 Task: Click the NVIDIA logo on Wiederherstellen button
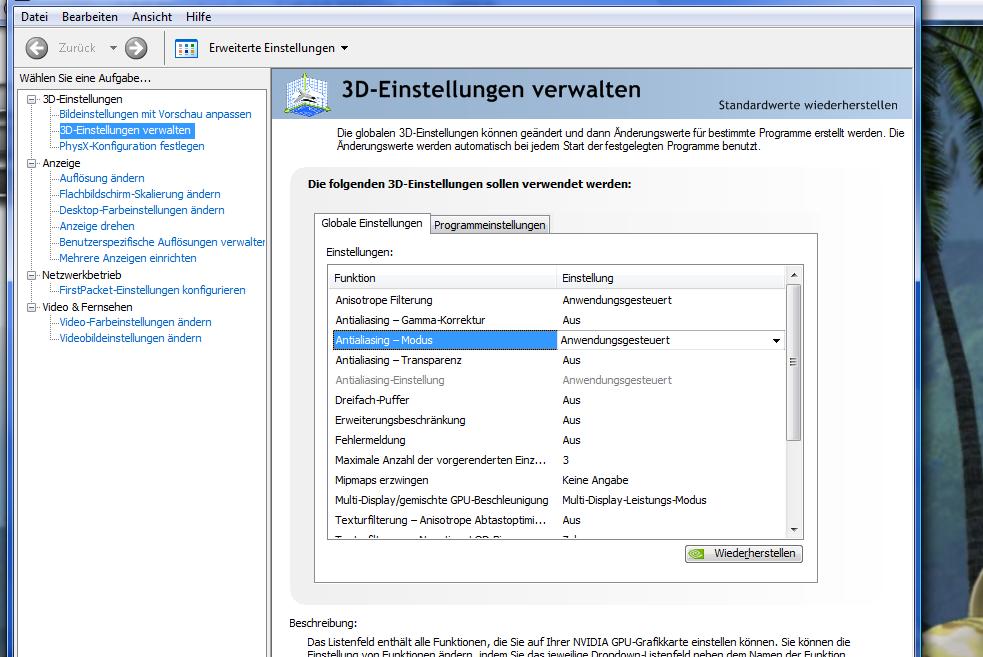(x=696, y=554)
